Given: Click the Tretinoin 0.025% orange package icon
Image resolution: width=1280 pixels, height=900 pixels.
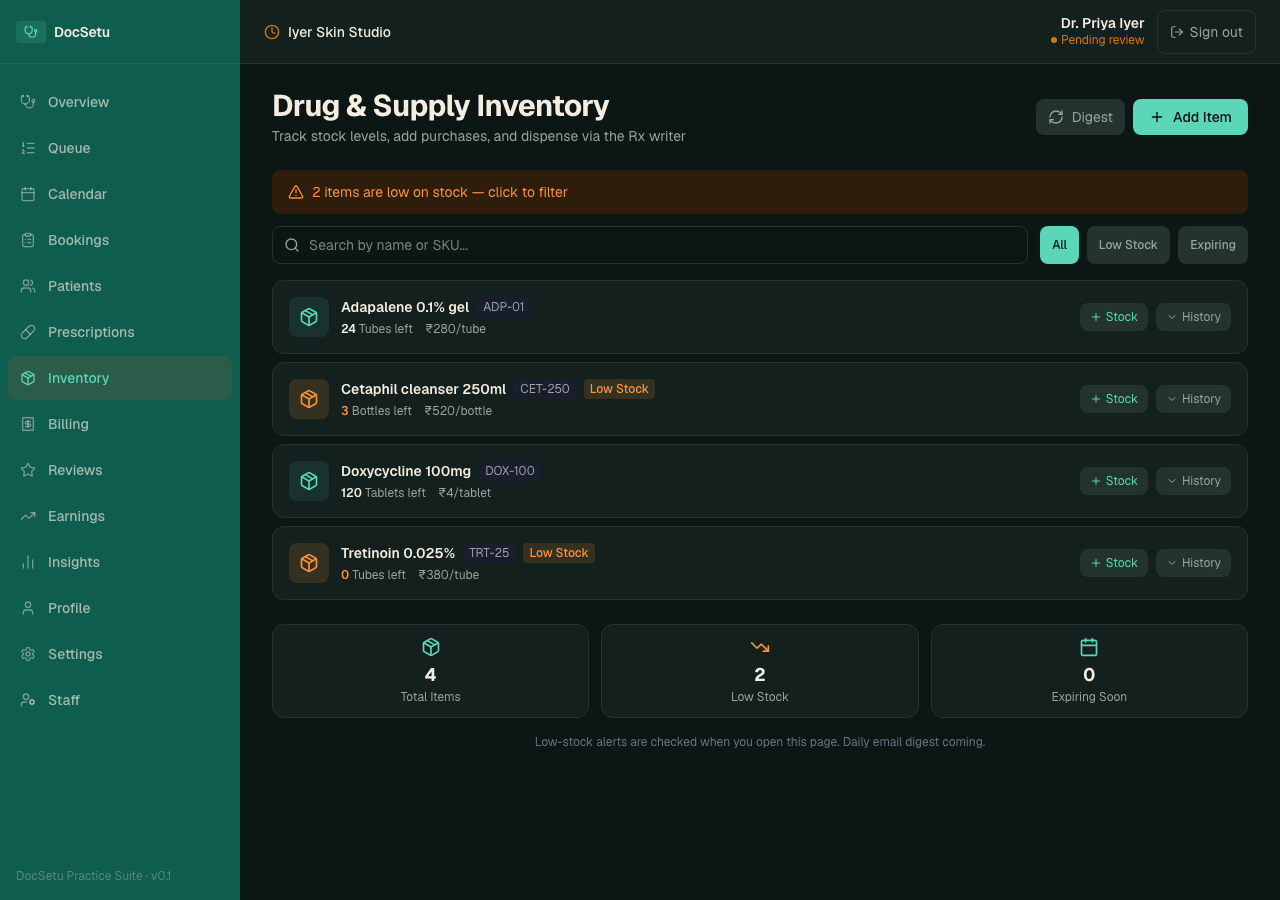Looking at the screenshot, I should (x=309, y=563).
